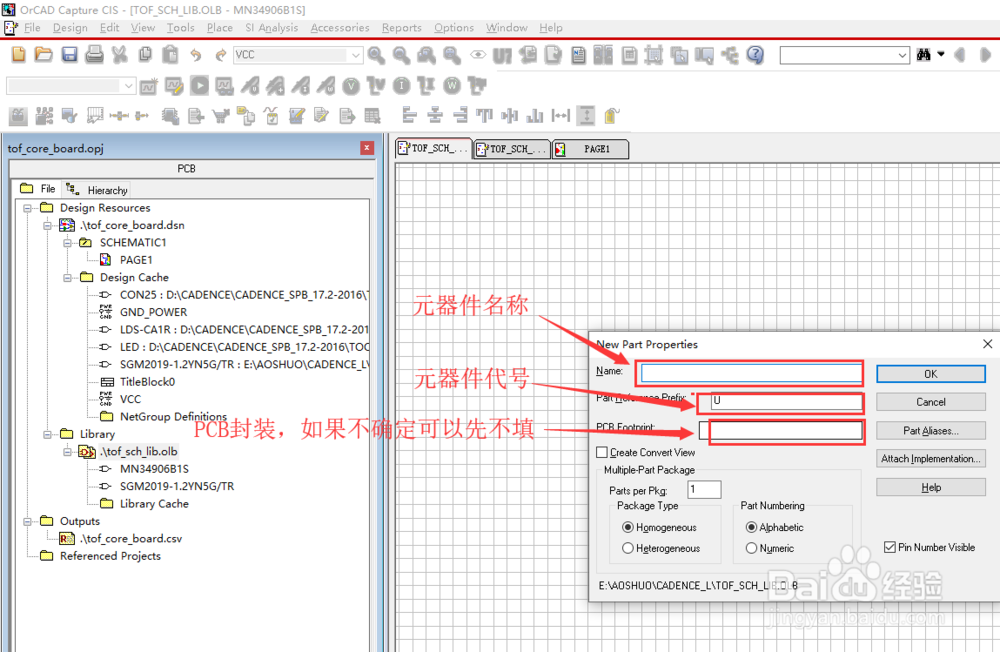
Task: Paste using the clipboard icon
Action: click(x=170, y=55)
